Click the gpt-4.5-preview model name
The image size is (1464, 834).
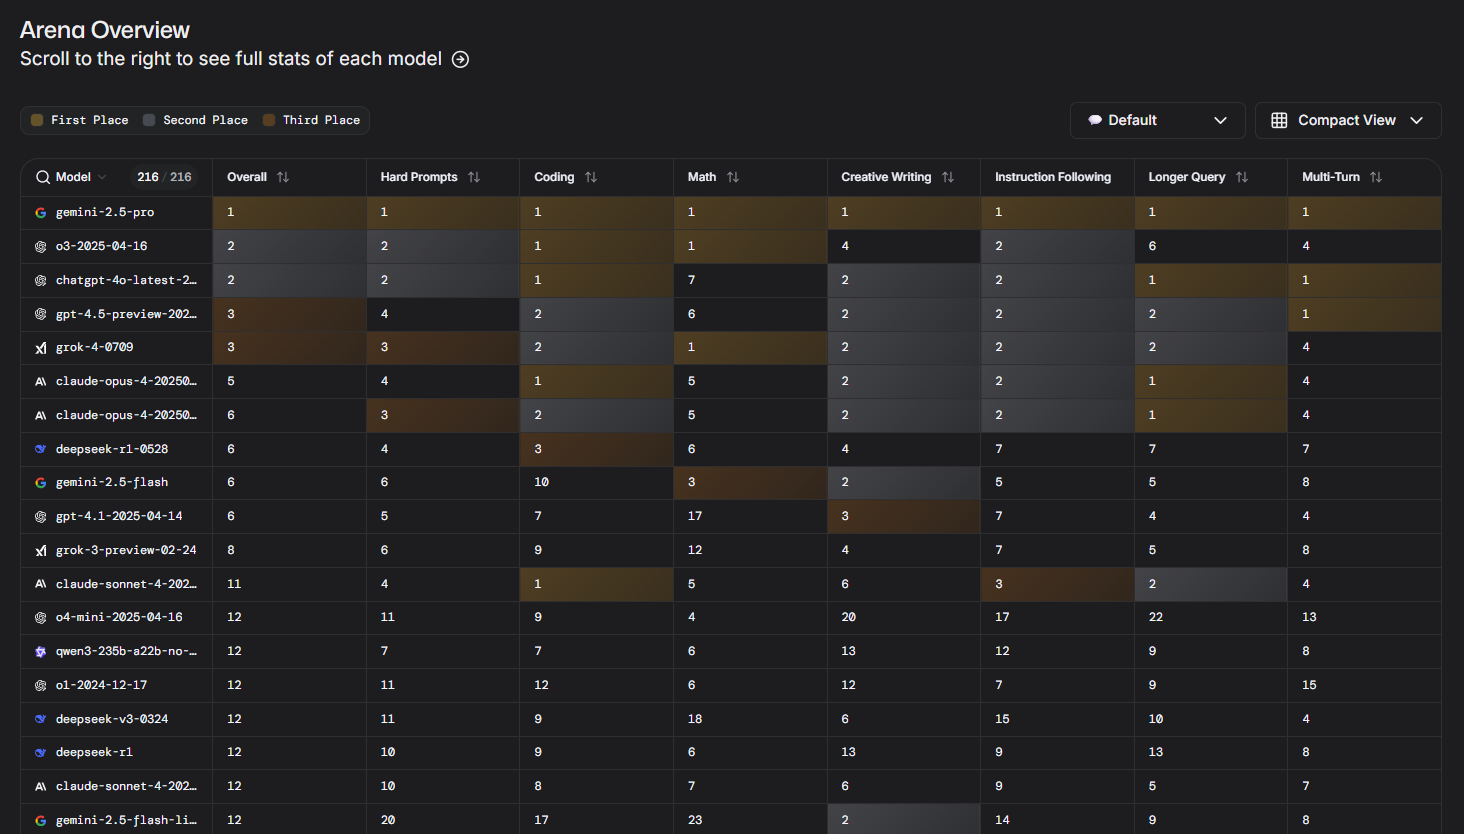click(126, 314)
